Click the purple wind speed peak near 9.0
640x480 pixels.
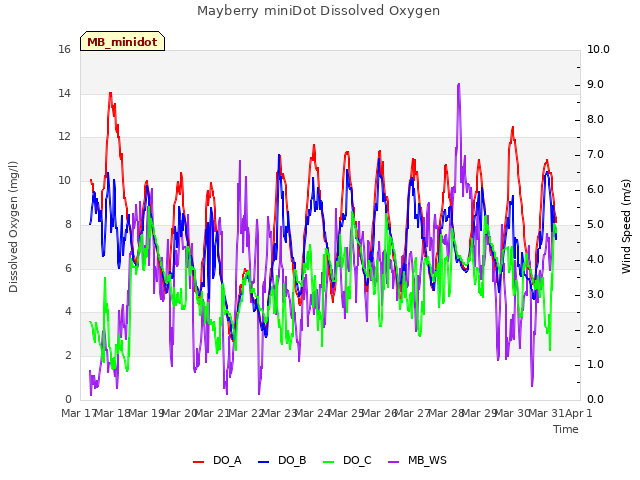tap(459, 84)
